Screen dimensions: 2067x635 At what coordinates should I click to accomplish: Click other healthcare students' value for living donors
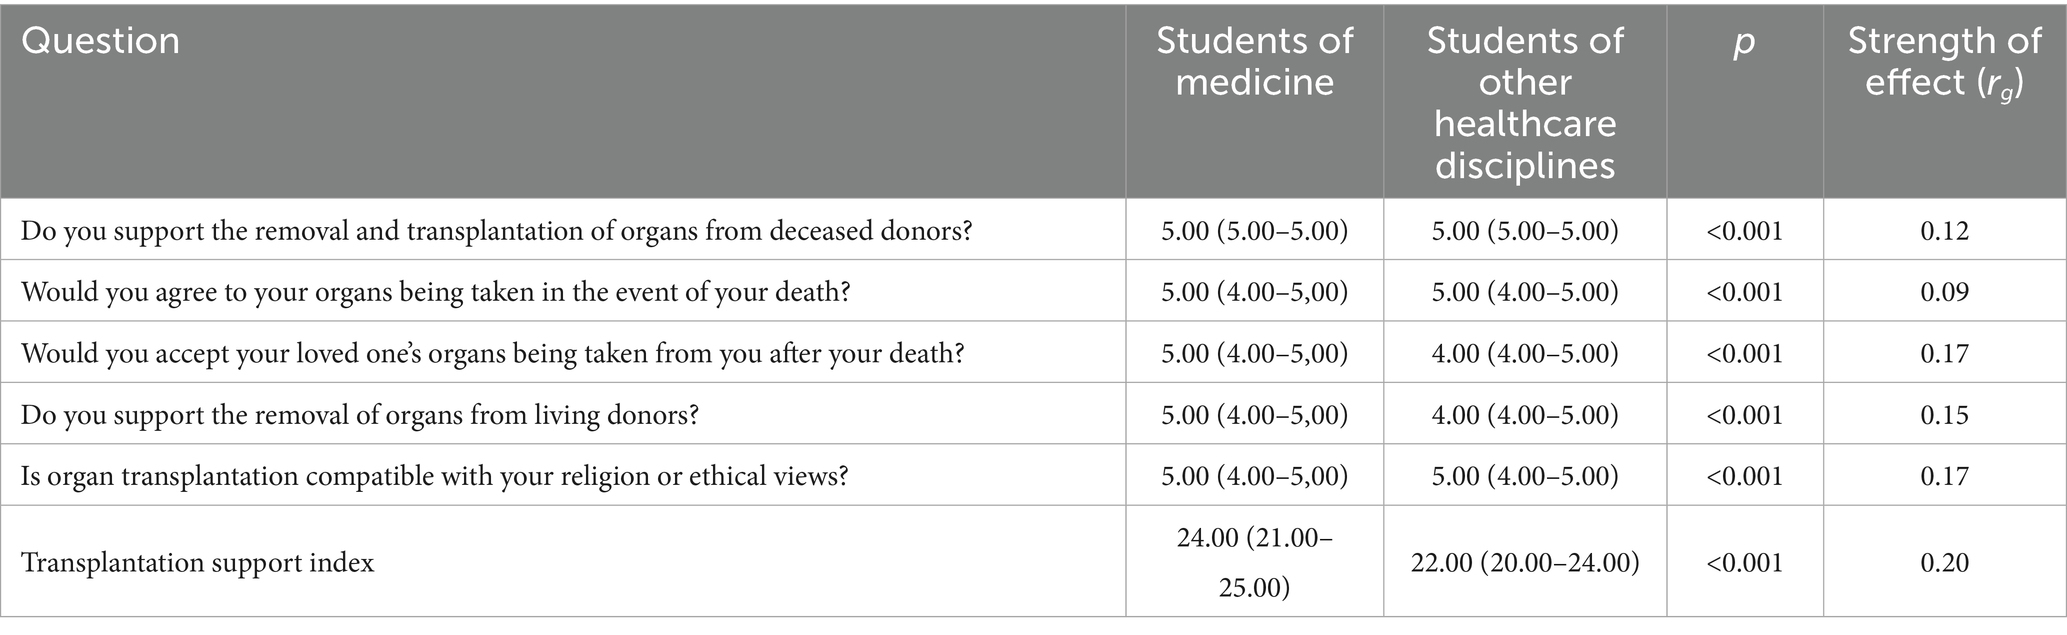pyautogui.click(x=1524, y=414)
